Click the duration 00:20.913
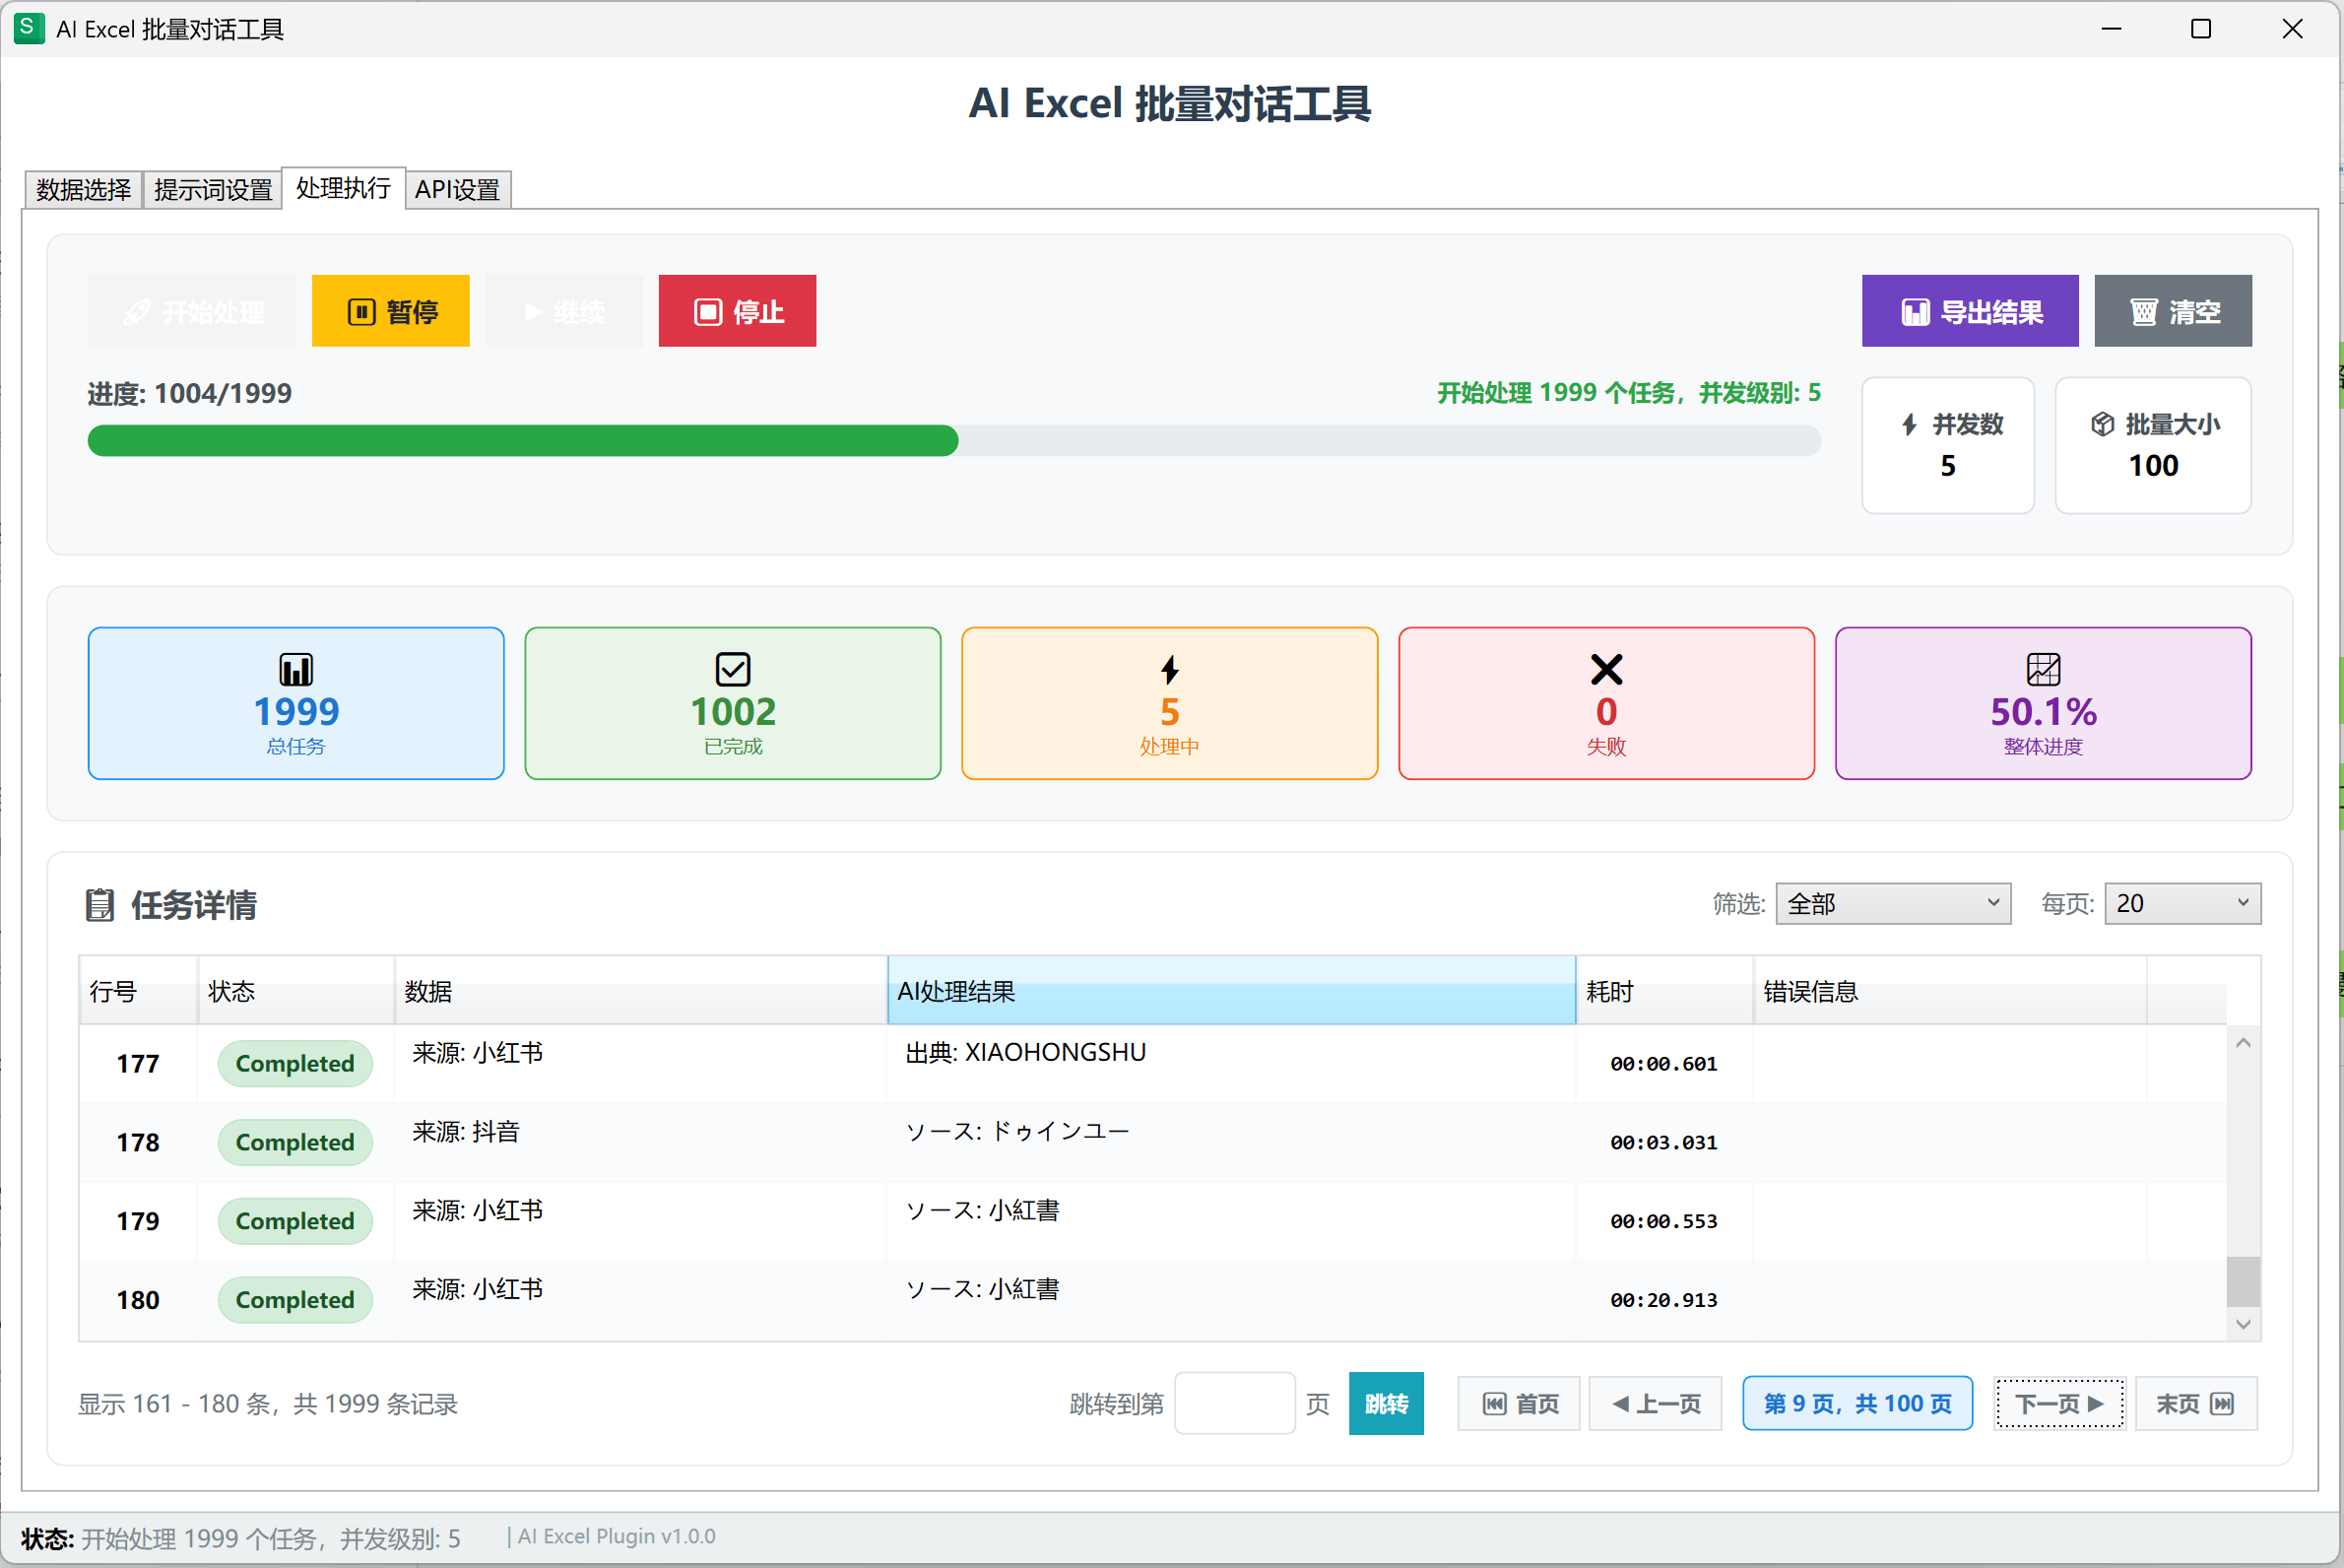This screenshot has width=2344, height=1568. click(x=1663, y=1300)
